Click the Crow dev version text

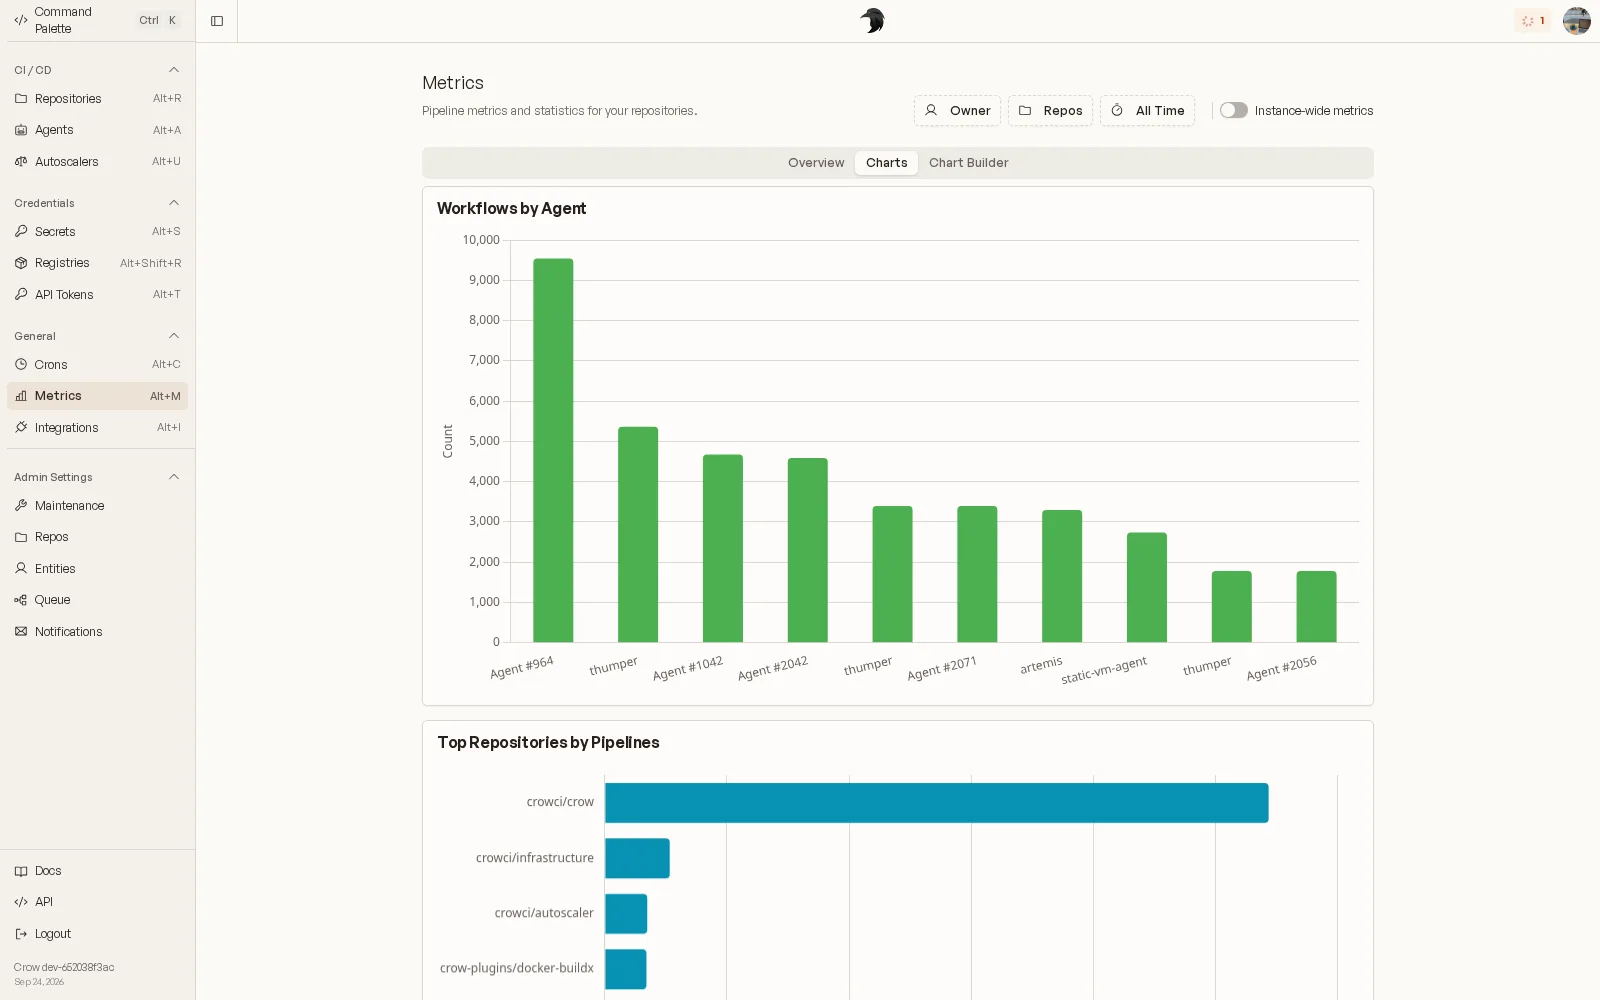point(64,967)
